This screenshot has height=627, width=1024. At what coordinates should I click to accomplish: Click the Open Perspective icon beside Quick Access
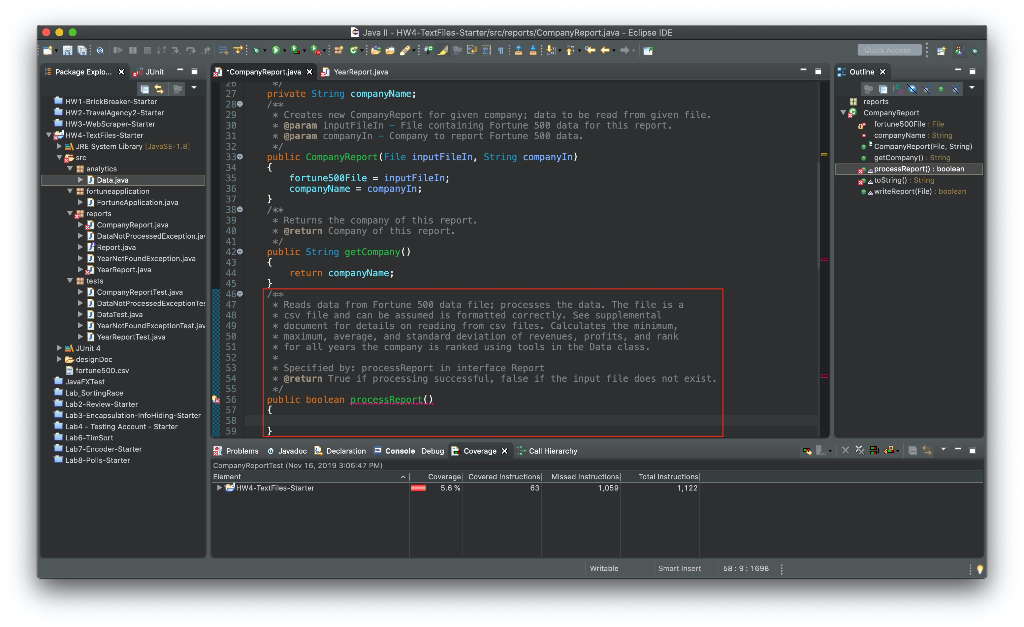click(941, 50)
